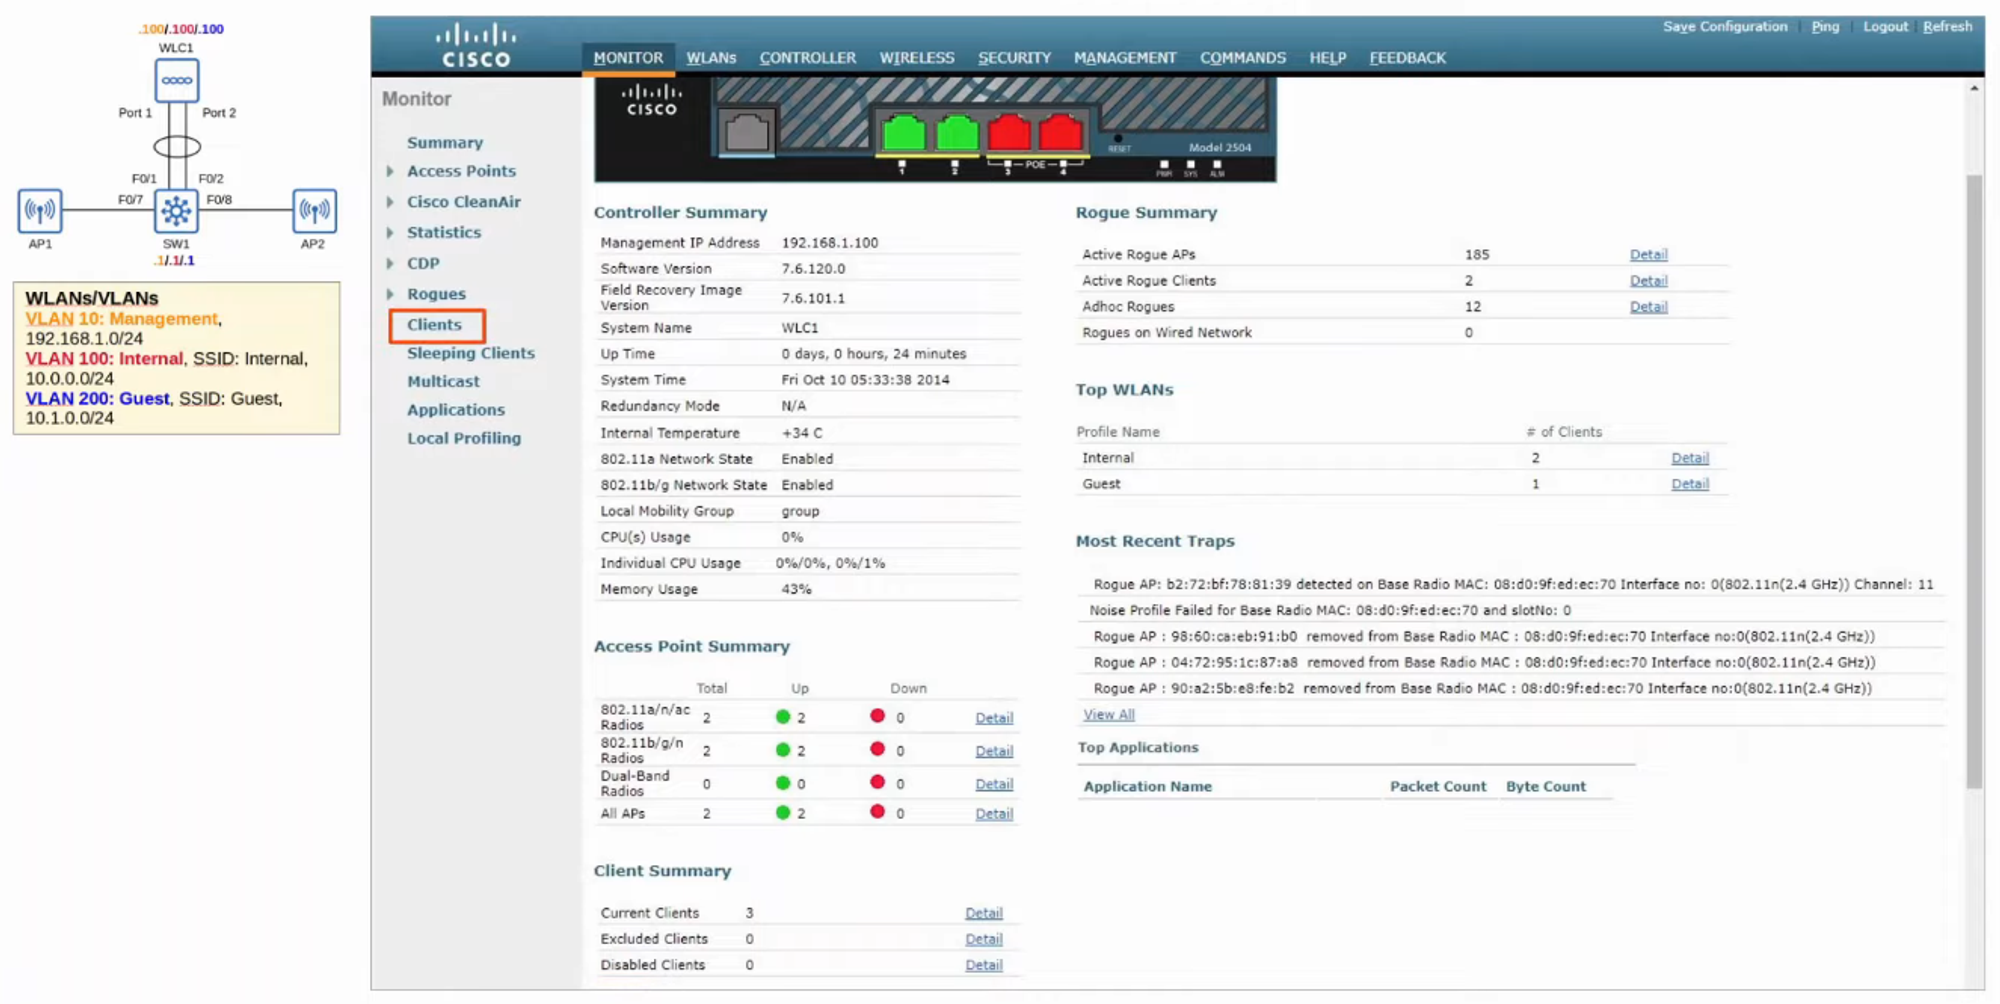
Task: Select the AP2 access point icon
Action: (x=314, y=210)
